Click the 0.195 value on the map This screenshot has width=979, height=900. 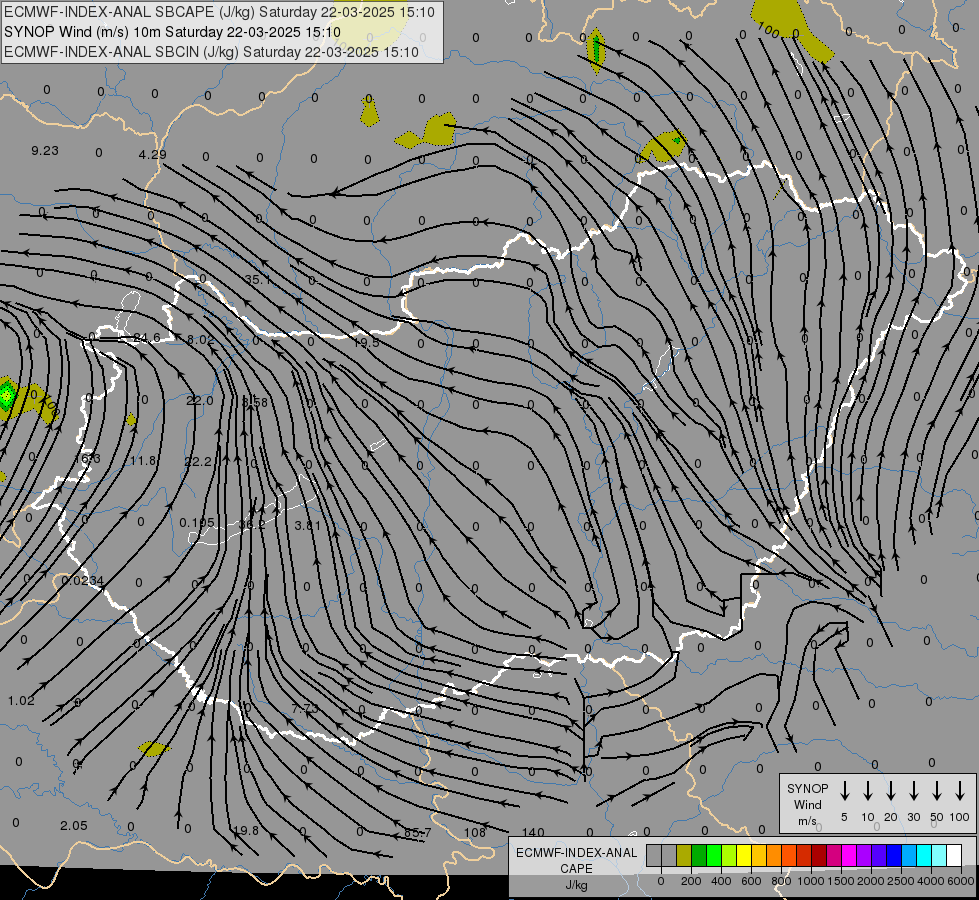(197, 522)
